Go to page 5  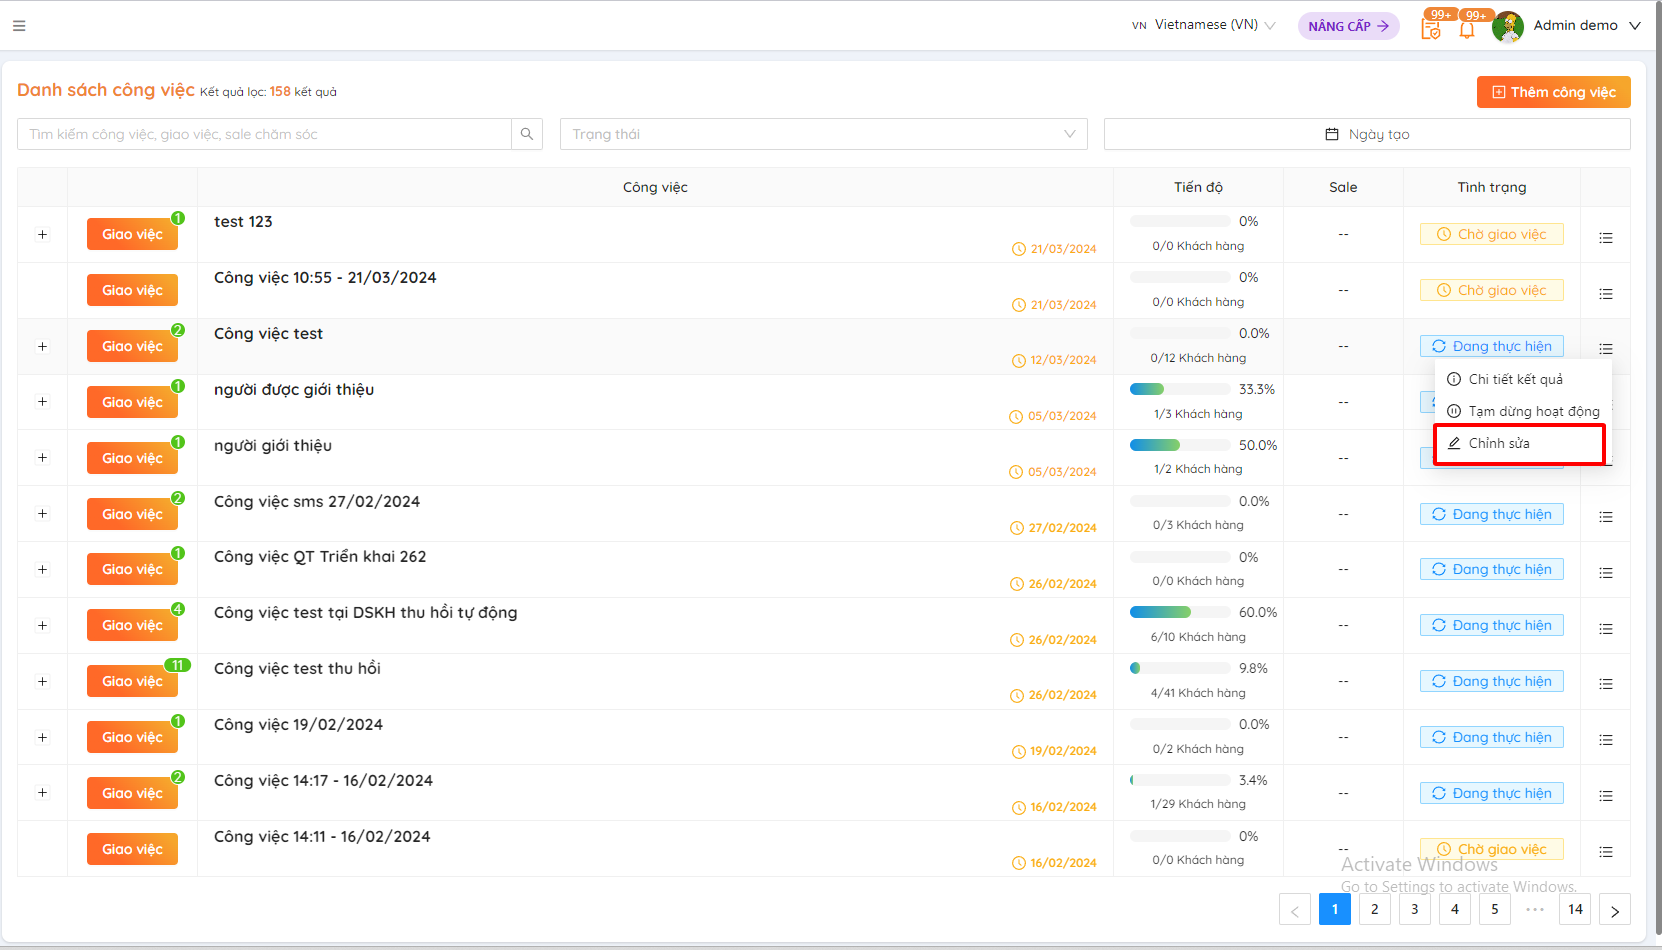click(x=1495, y=909)
